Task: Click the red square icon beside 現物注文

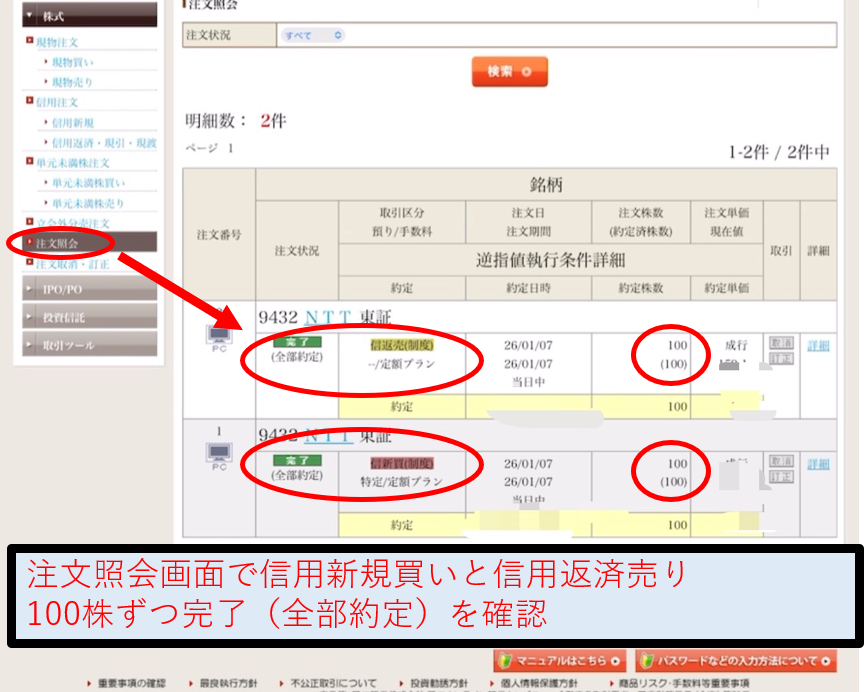Action: [30, 41]
